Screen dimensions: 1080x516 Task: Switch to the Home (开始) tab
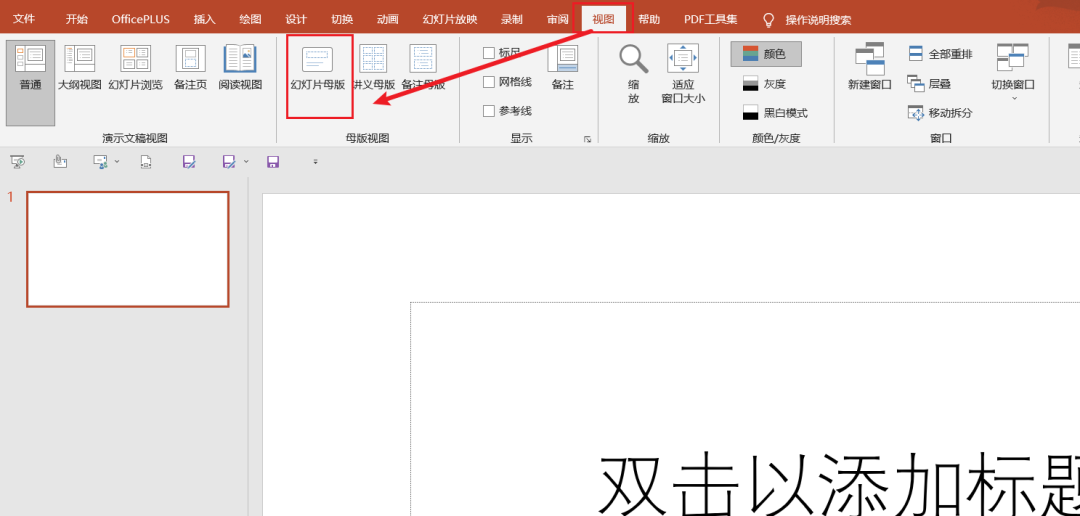click(76, 19)
